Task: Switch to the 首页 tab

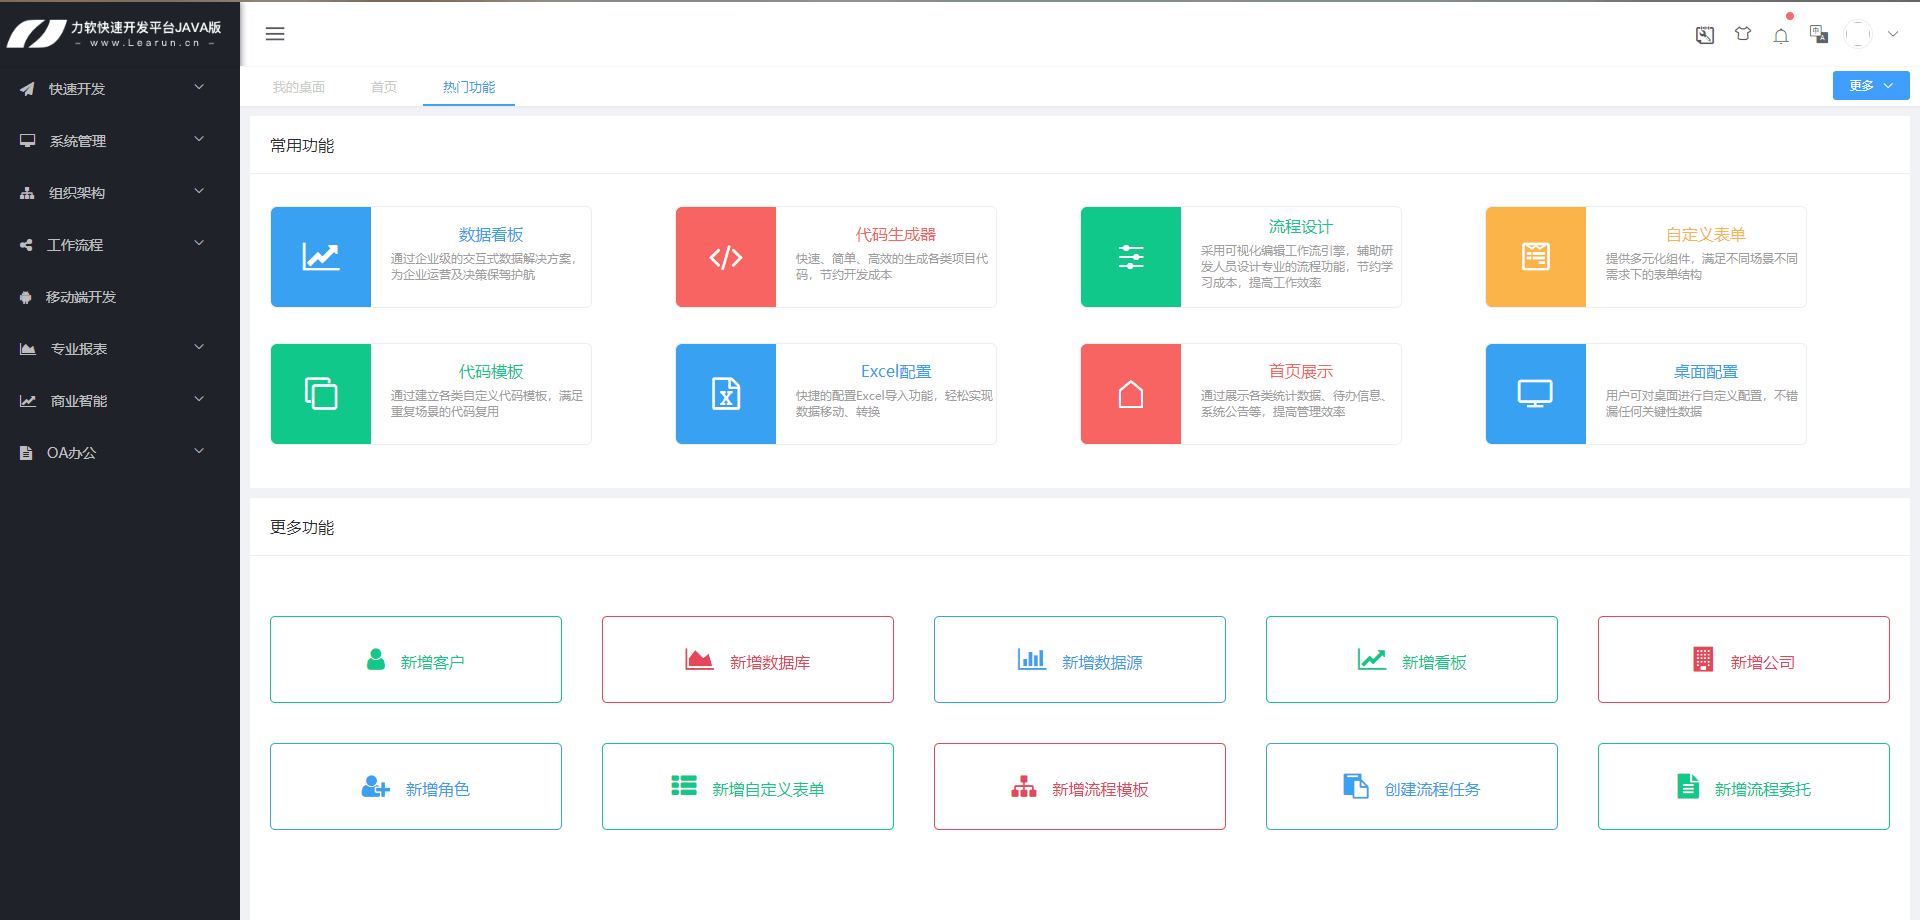Action: pyautogui.click(x=384, y=87)
